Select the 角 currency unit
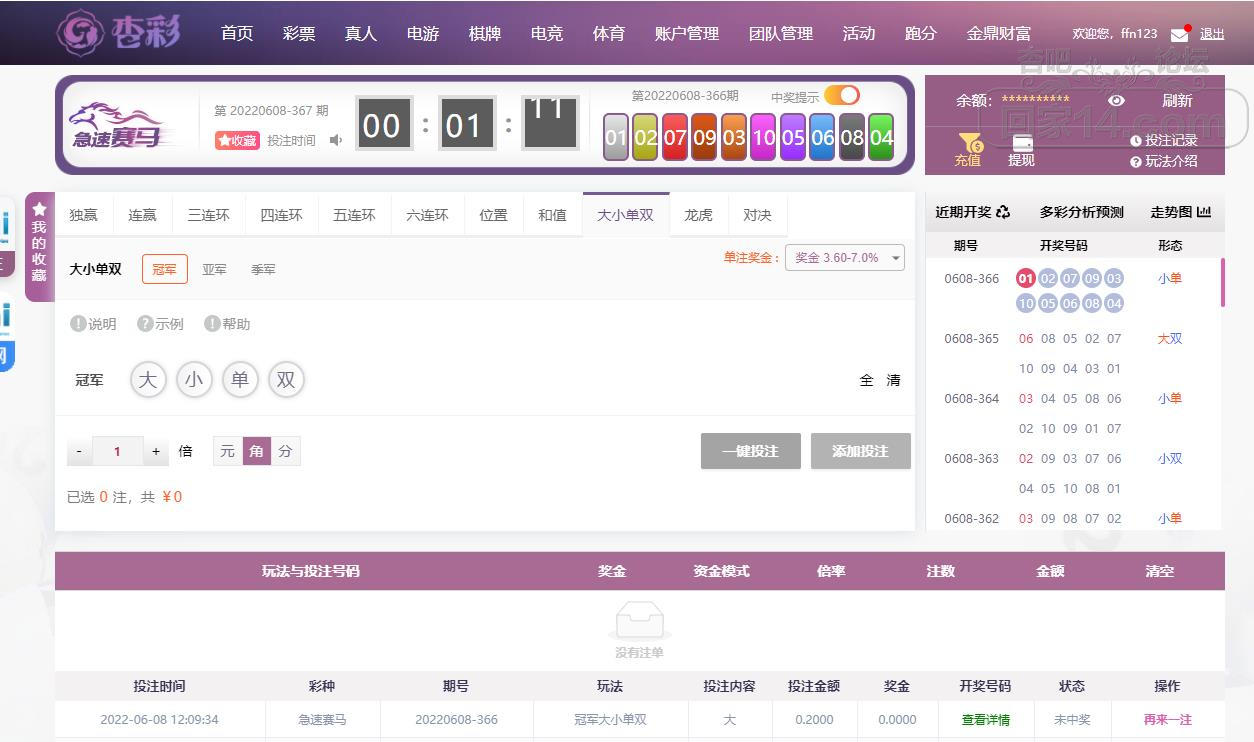1254x742 pixels. pos(257,452)
